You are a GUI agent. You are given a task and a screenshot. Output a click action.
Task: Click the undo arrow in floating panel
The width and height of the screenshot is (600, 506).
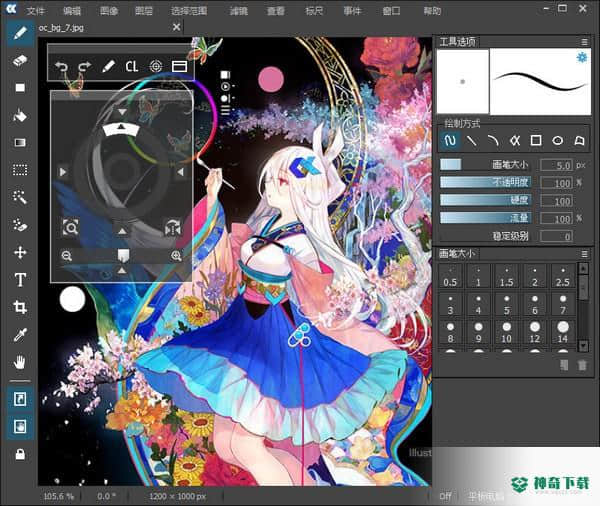click(x=61, y=67)
